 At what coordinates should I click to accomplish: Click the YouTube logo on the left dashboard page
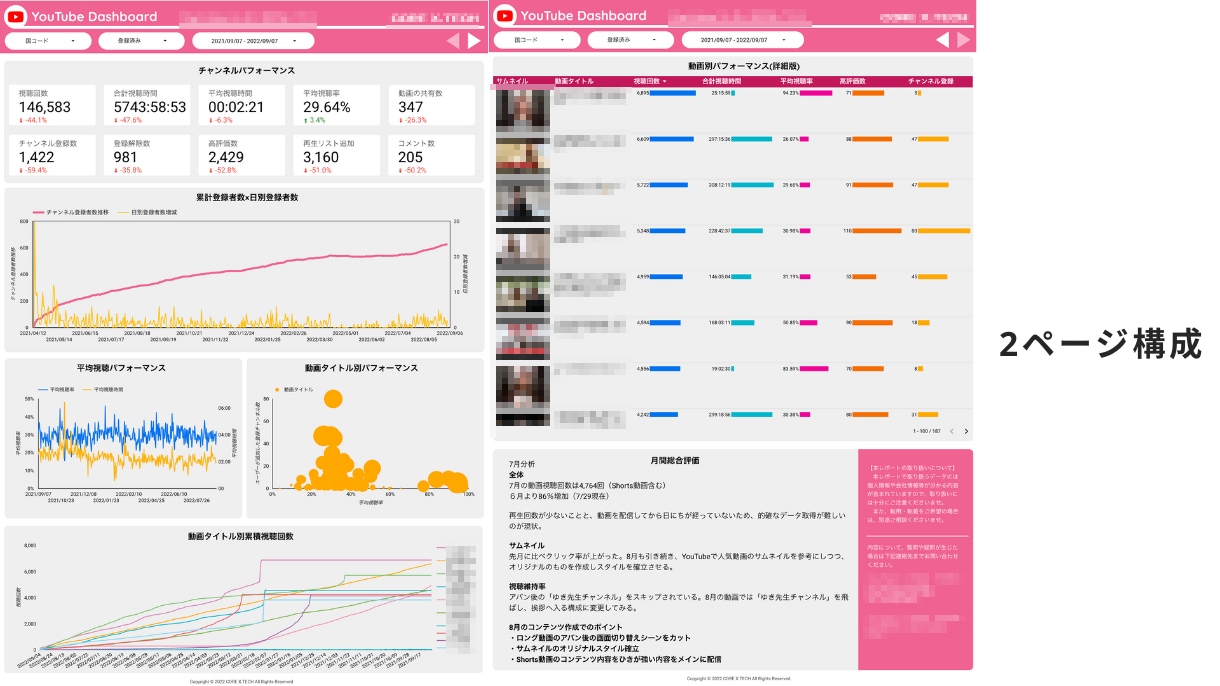pos(16,16)
